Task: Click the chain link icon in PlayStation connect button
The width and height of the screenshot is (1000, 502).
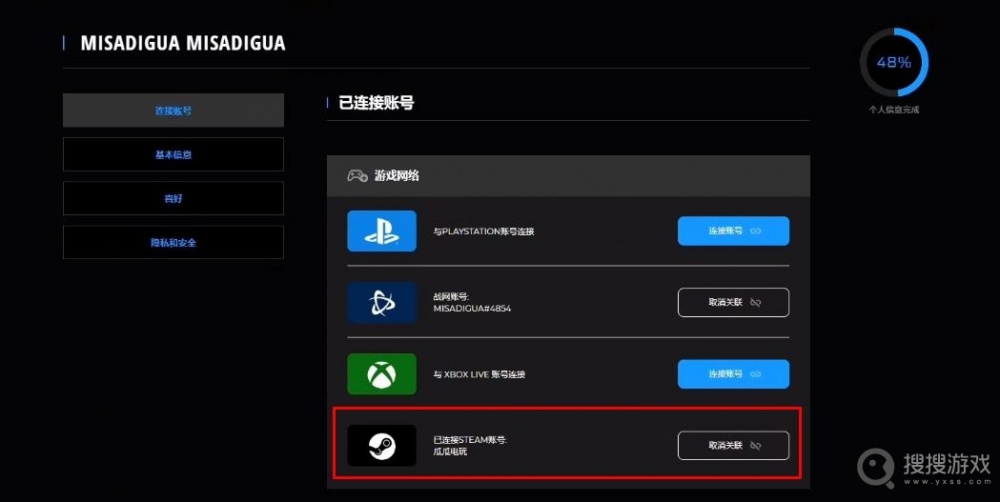Action: pos(756,231)
